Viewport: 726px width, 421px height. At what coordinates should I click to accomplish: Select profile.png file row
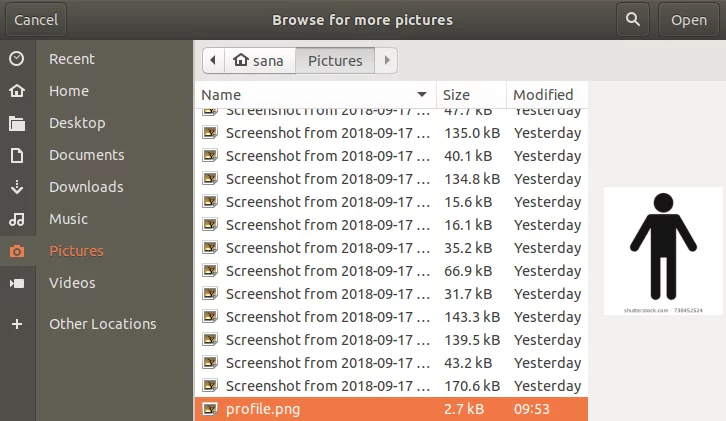(390, 409)
